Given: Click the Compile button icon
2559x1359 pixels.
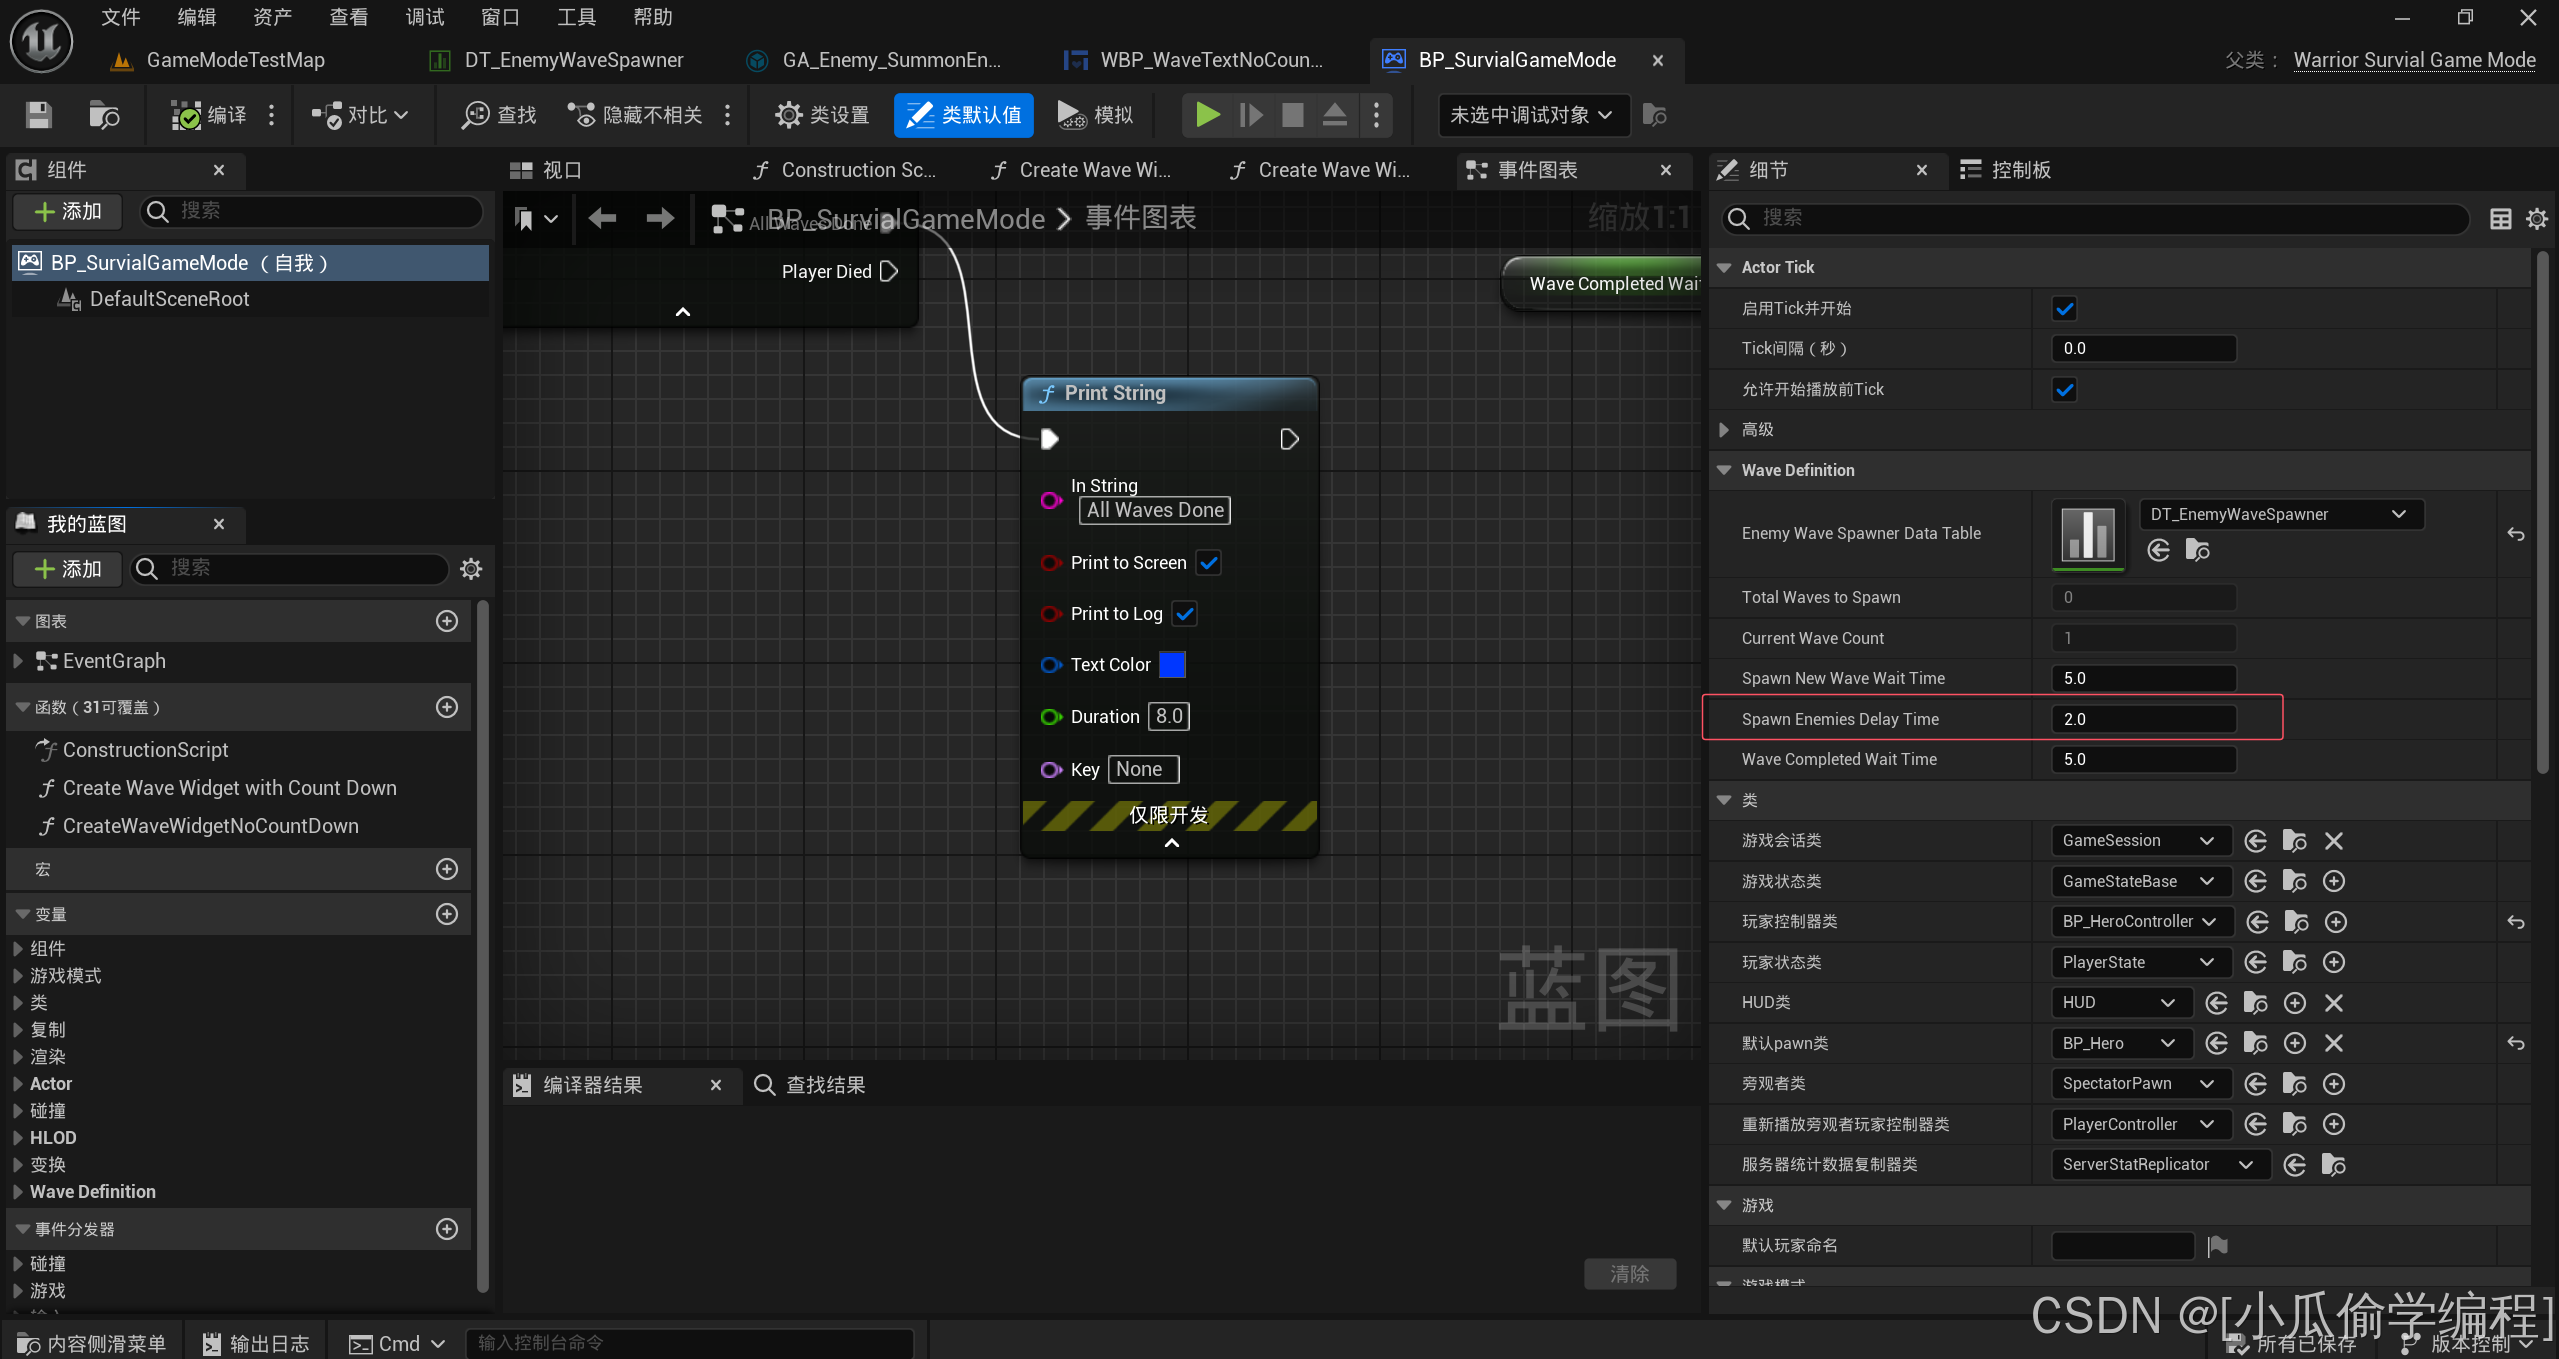Looking at the screenshot, I should (x=186, y=115).
